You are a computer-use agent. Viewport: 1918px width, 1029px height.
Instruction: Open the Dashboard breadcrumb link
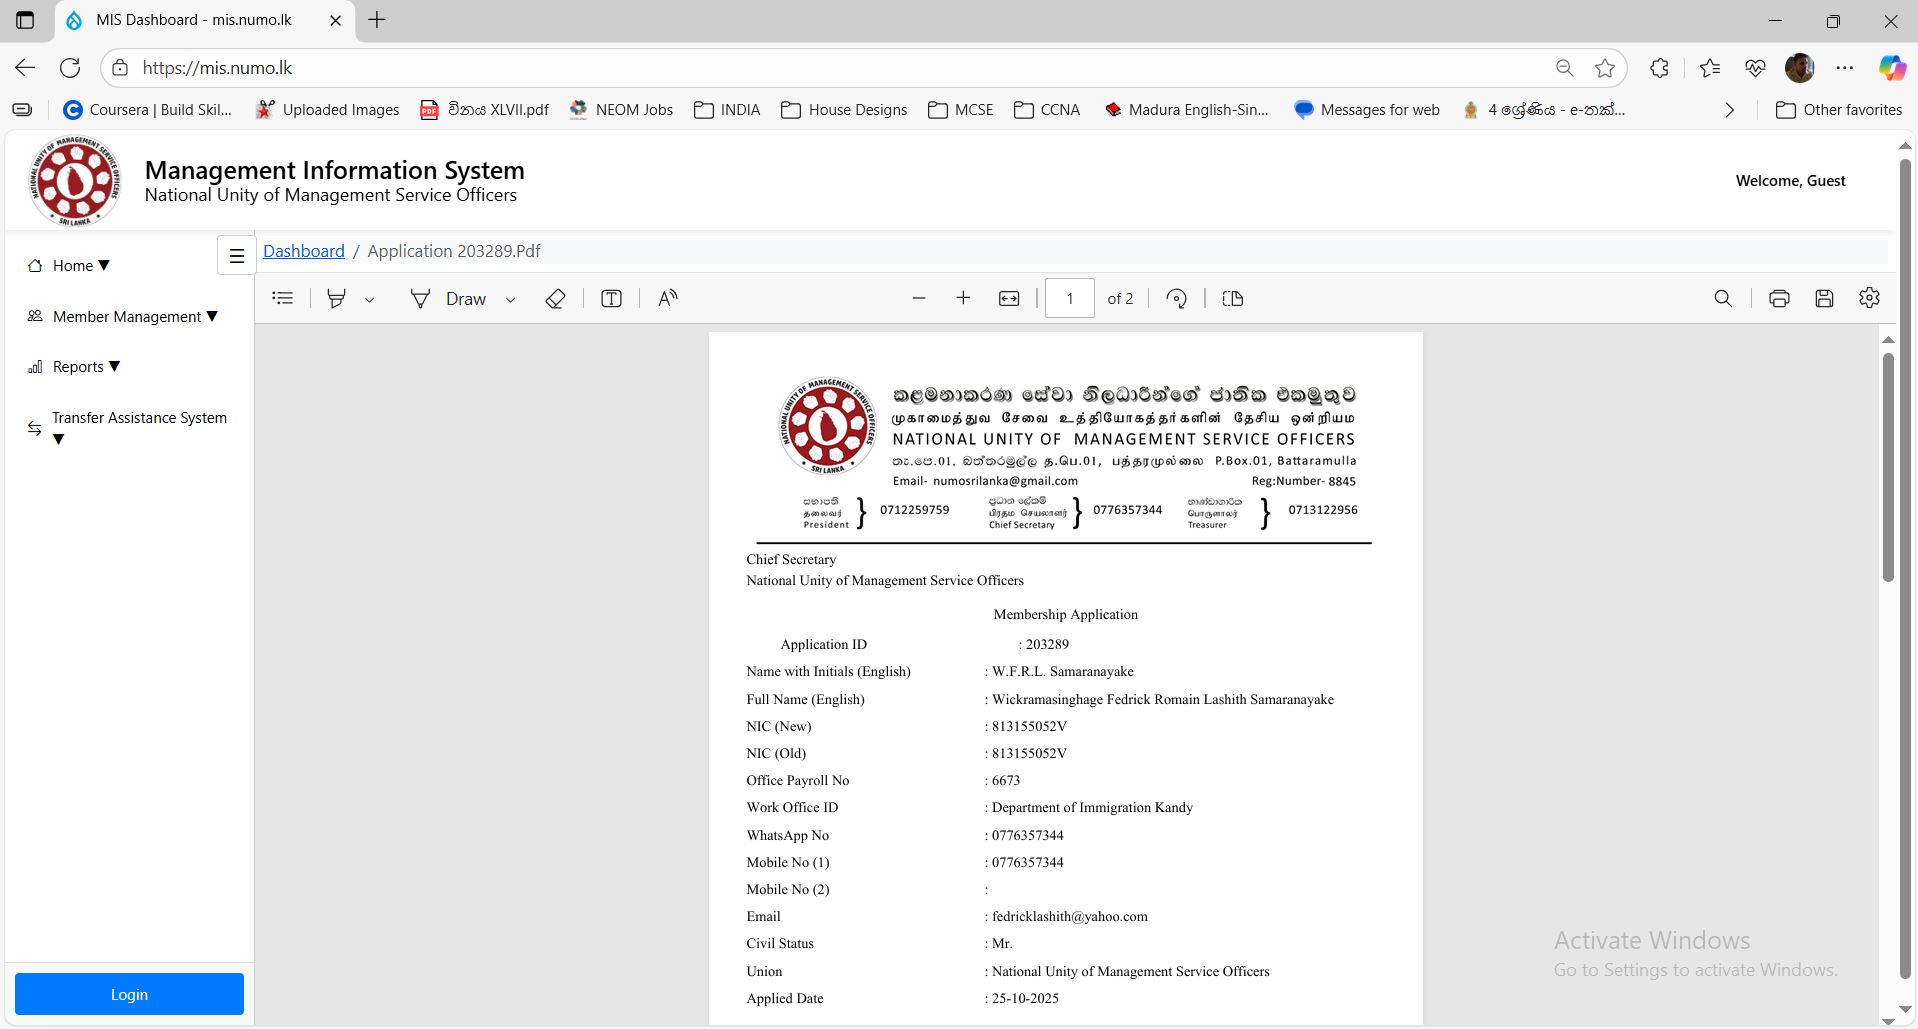(x=303, y=250)
